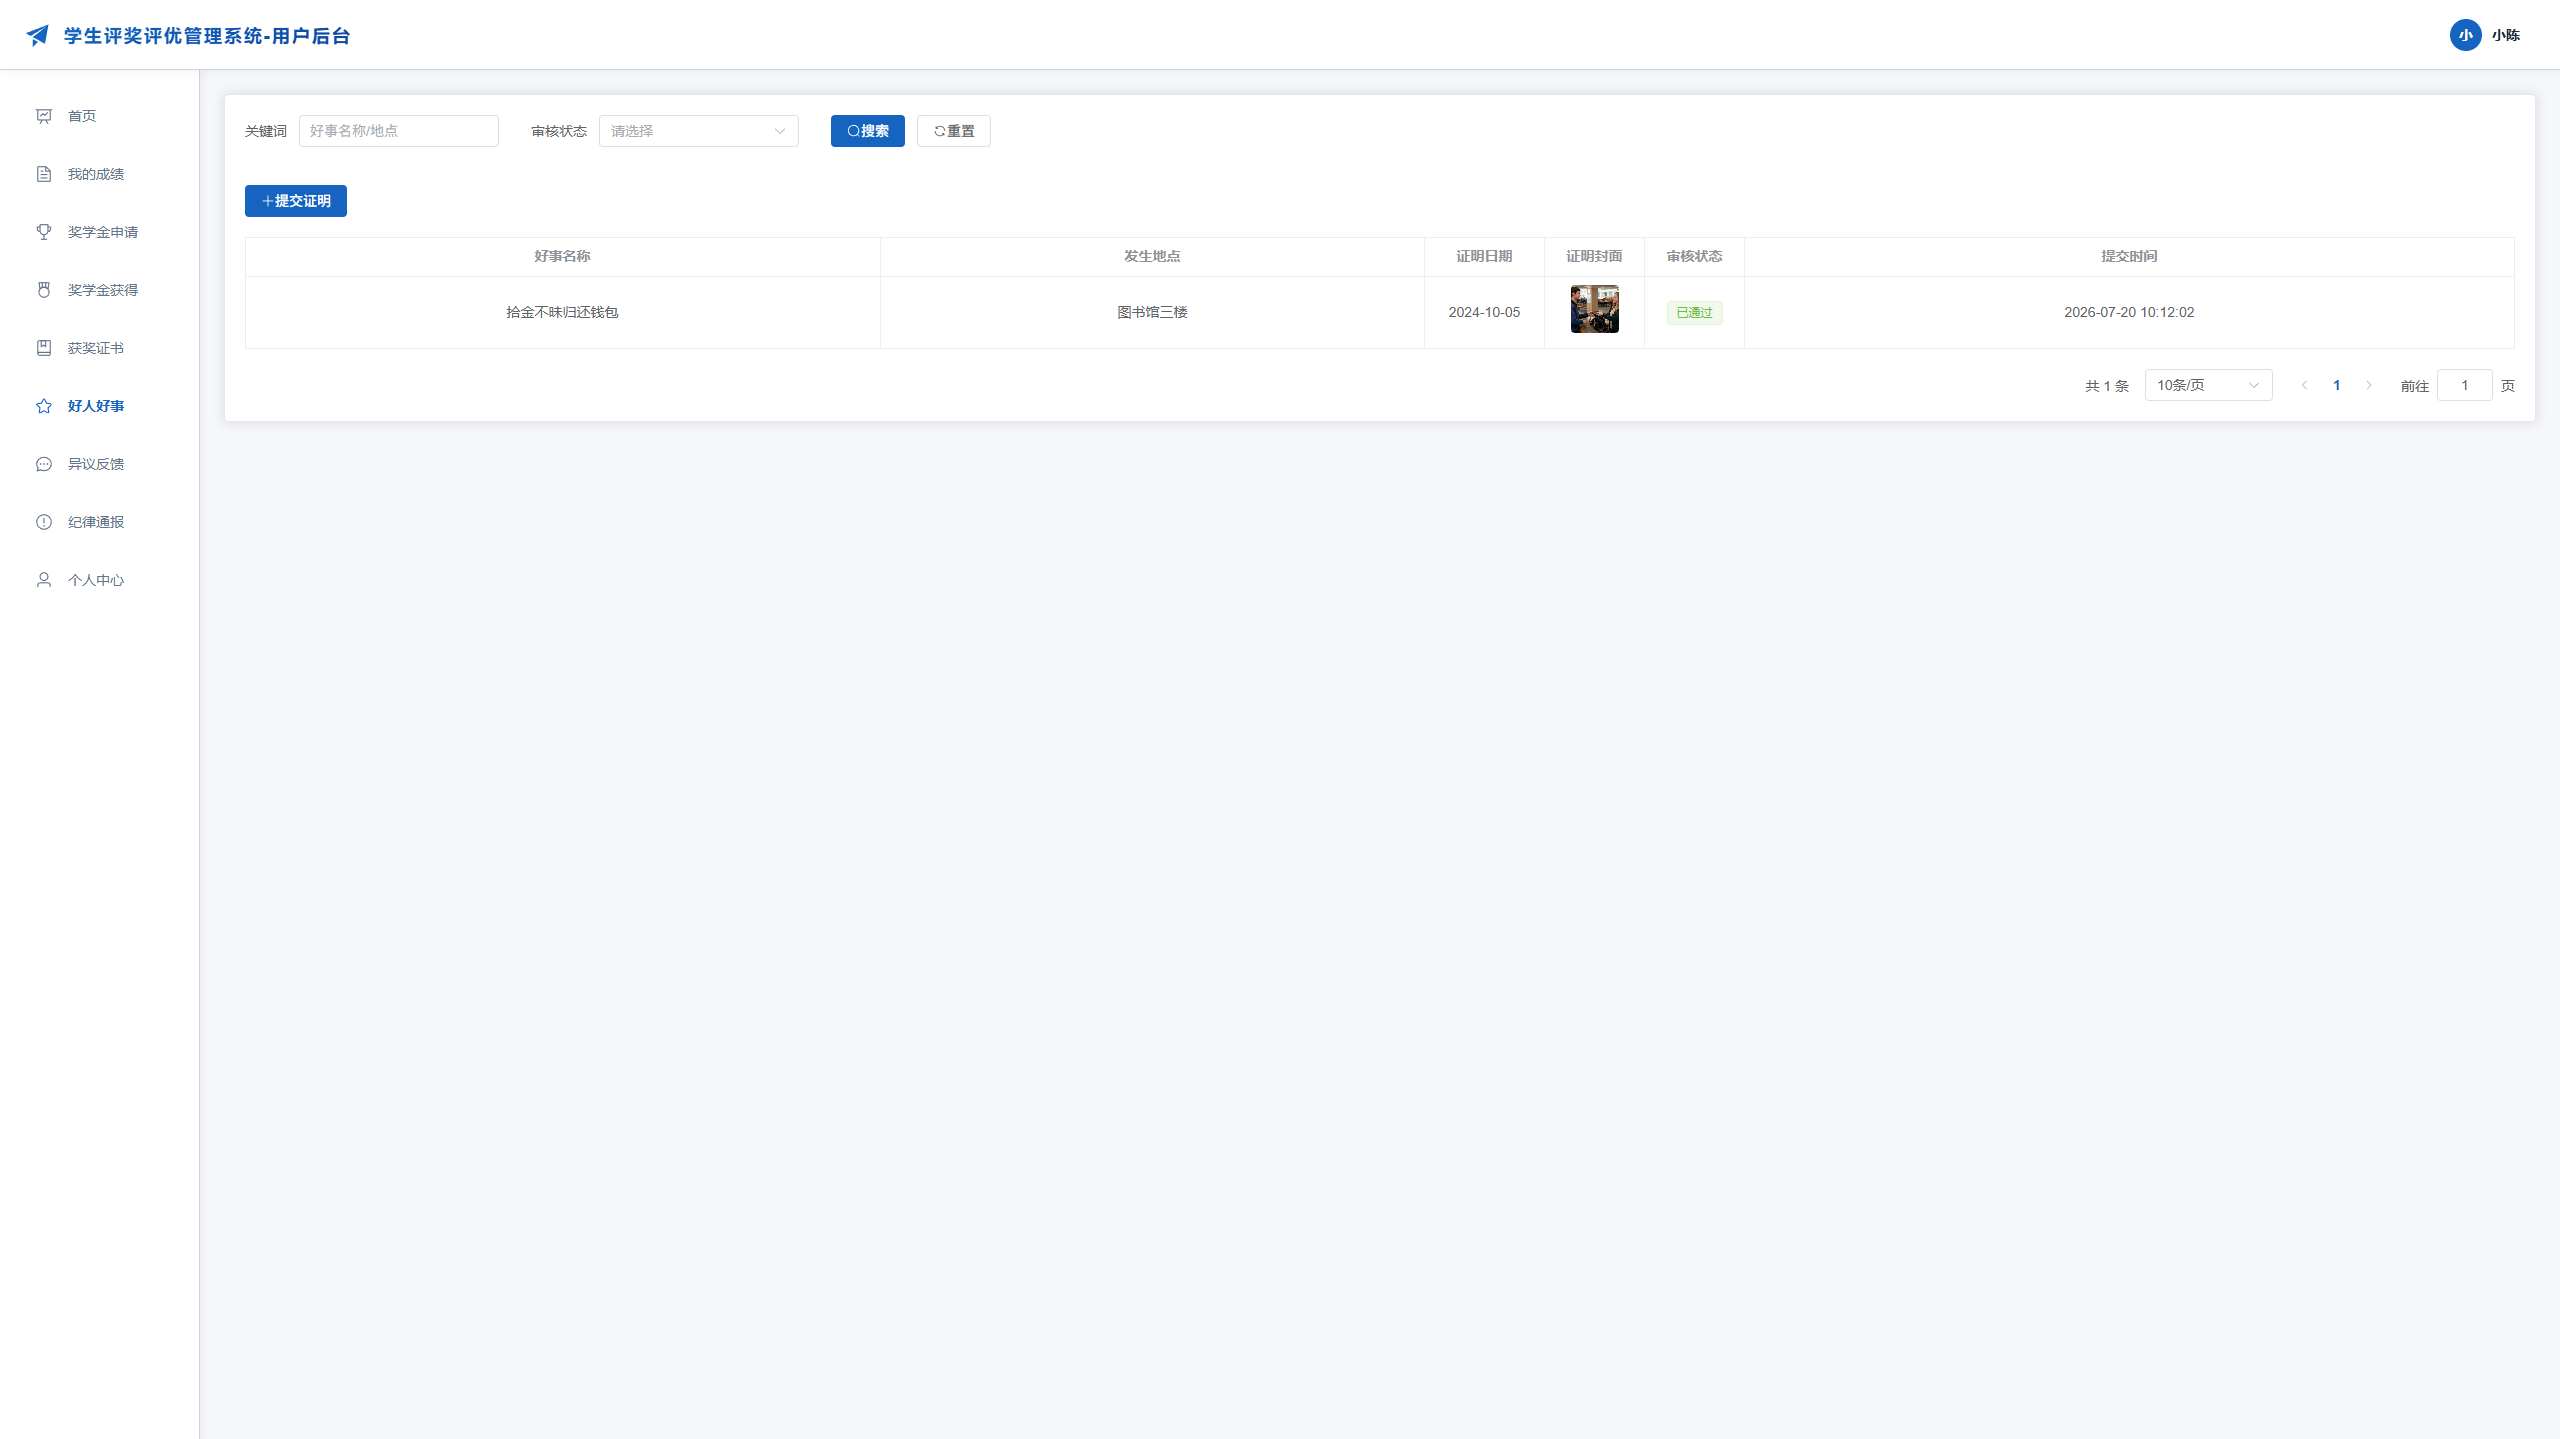Screen dimensions: 2560x1439
Task: Click the 奖学金申请 trophy icon
Action: (x=44, y=232)
